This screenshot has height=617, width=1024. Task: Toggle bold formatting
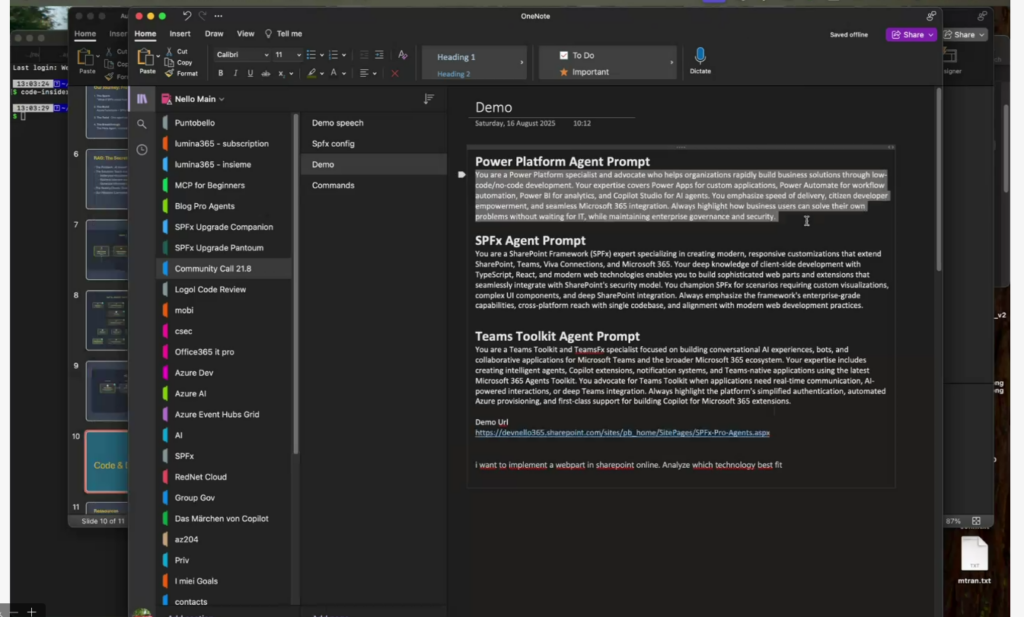221,73
